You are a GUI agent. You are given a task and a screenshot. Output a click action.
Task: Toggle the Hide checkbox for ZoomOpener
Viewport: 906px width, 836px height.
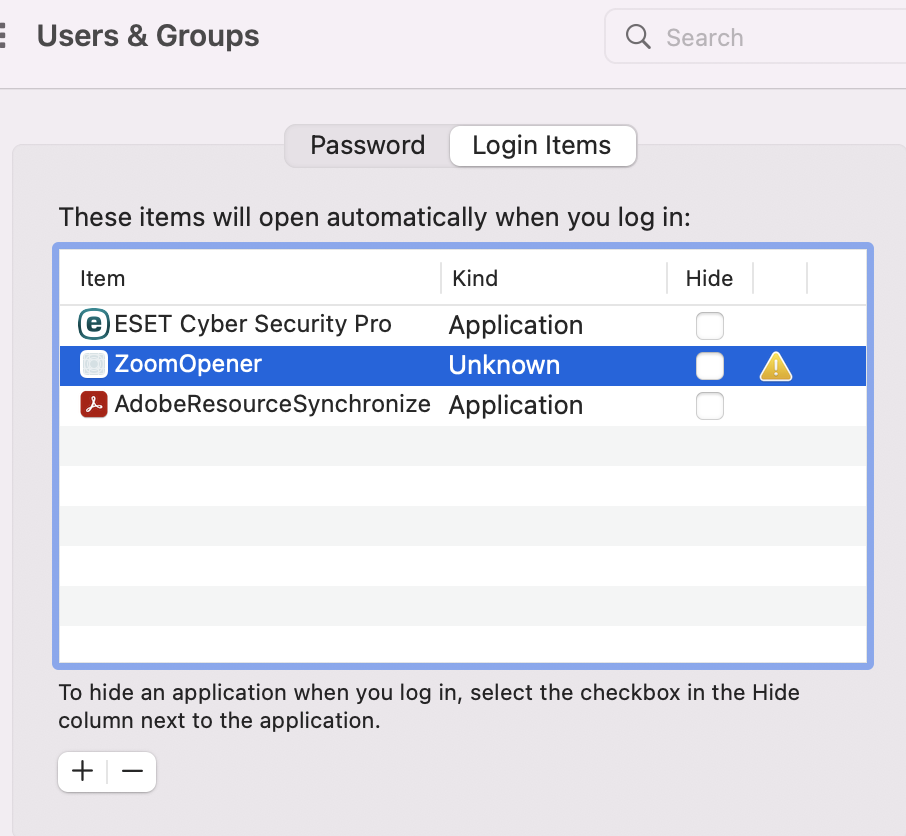click(x=709, y=366)
